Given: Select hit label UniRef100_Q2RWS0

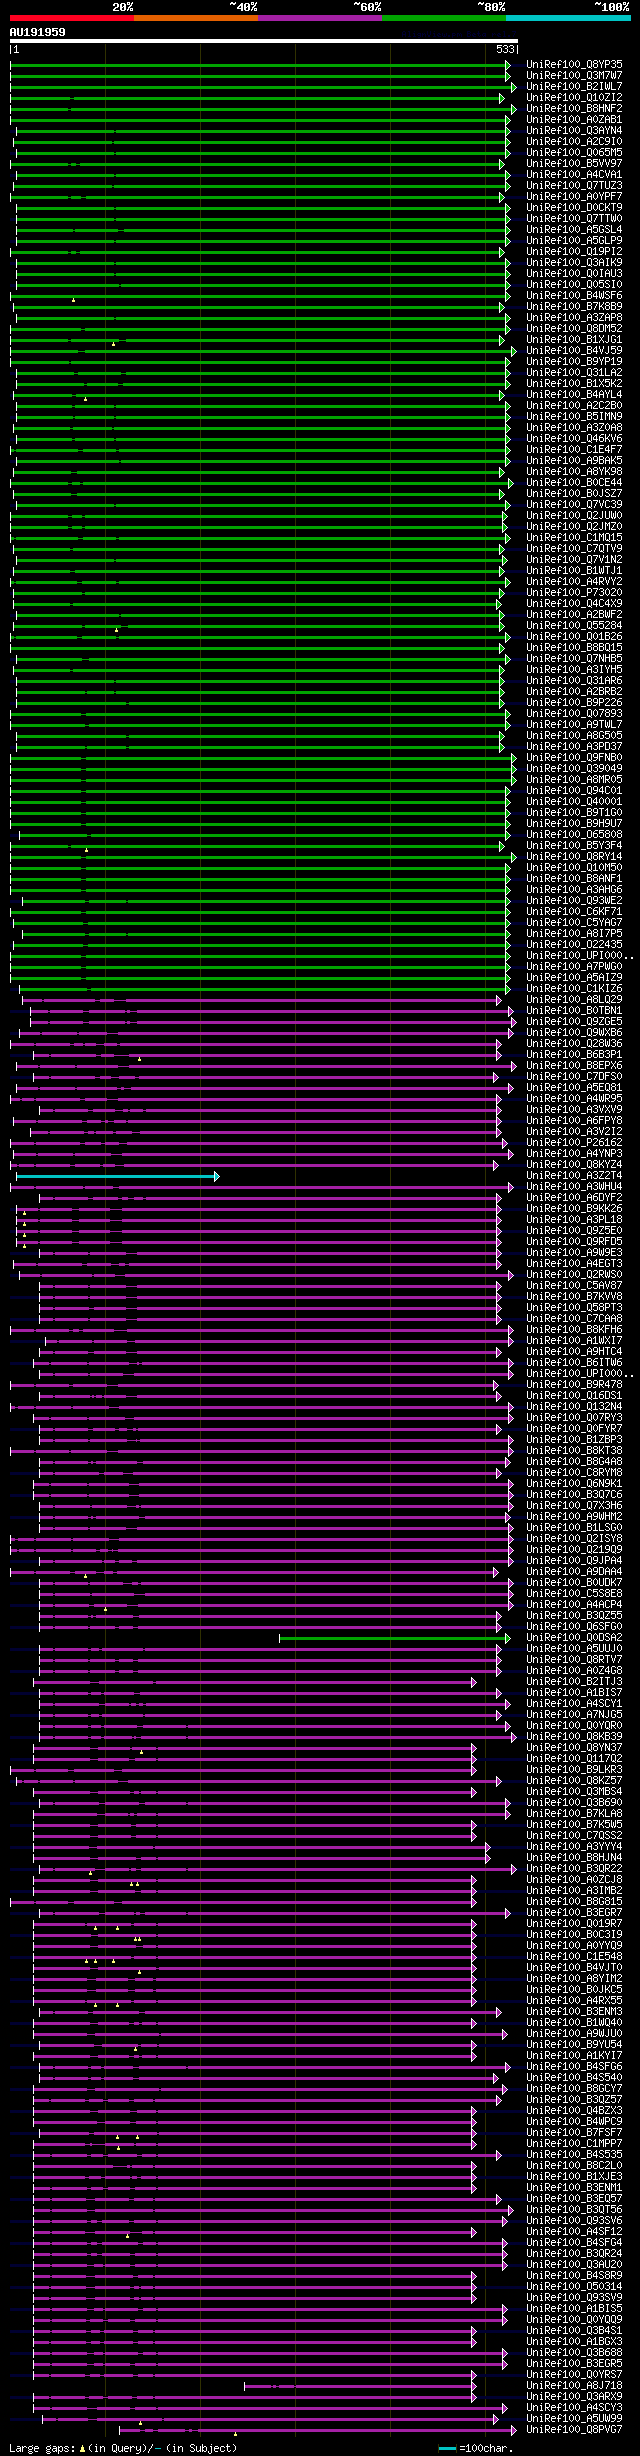Looking at the screenshot, I should [x=574, y=1275].
